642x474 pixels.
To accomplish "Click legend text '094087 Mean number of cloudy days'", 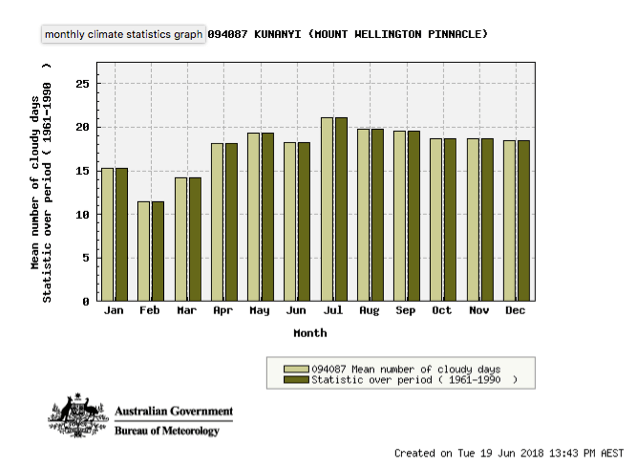I will tap(406, 369).
